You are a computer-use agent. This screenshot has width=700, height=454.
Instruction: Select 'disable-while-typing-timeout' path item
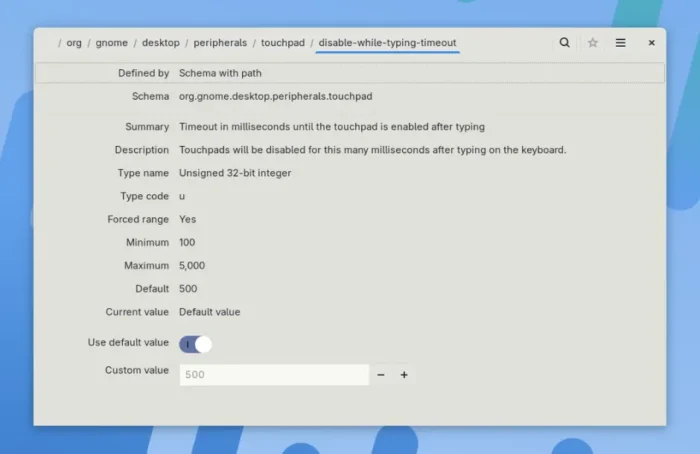click(x=387, y=43)
